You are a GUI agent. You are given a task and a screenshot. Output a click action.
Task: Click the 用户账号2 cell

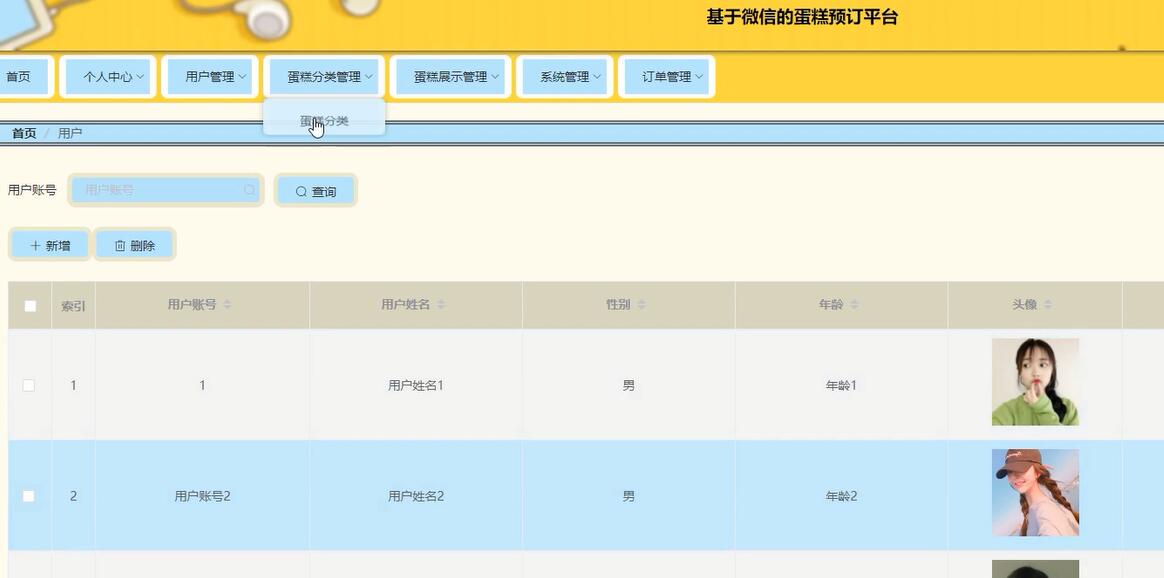click(203, 496)
